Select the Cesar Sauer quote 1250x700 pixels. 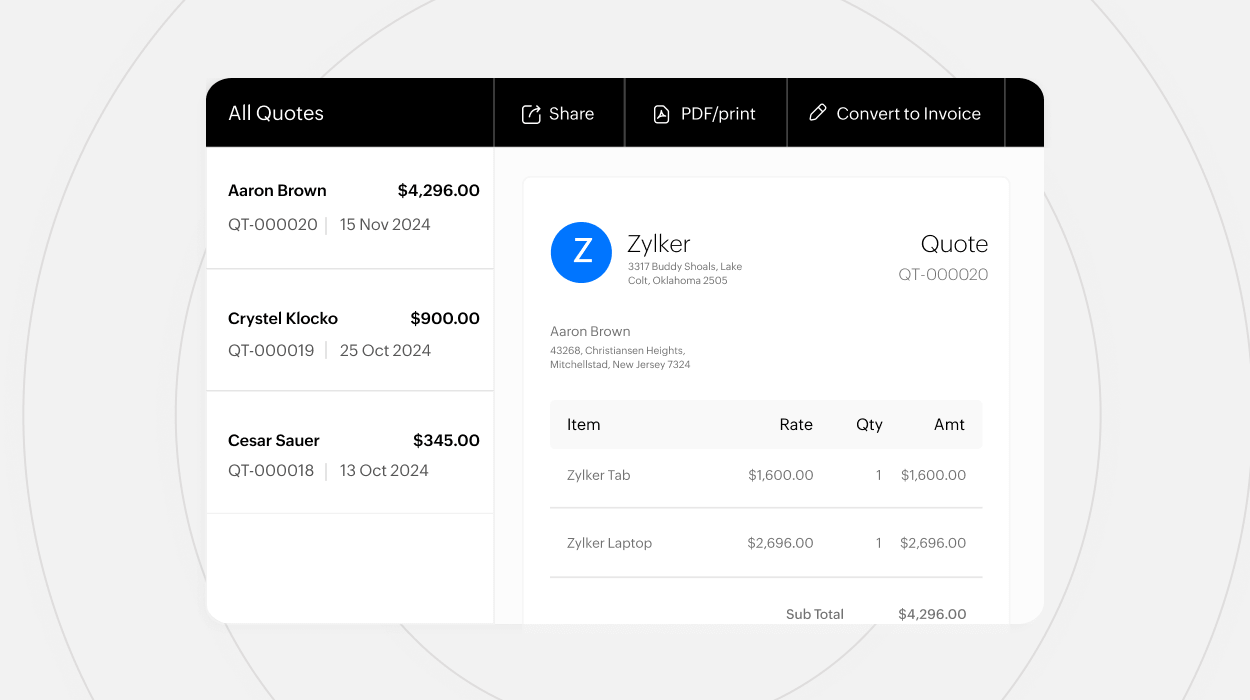[350, 455]
